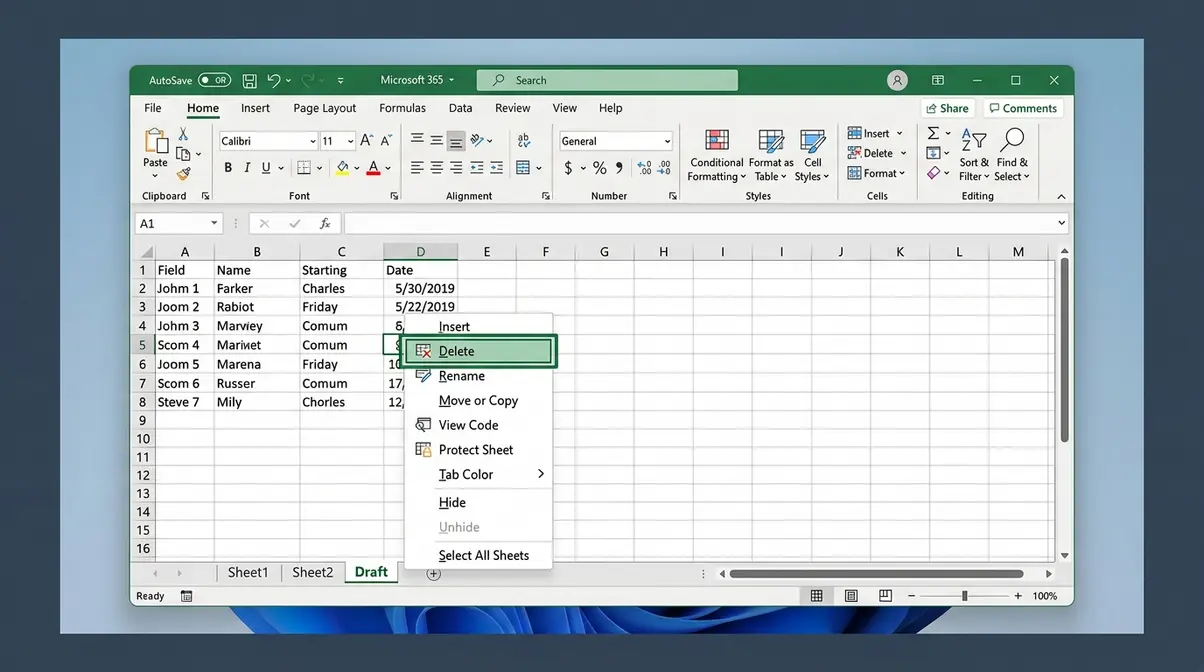
Task: Switch to Page Layout view in status bar
Action: click(x=851, y=596)
